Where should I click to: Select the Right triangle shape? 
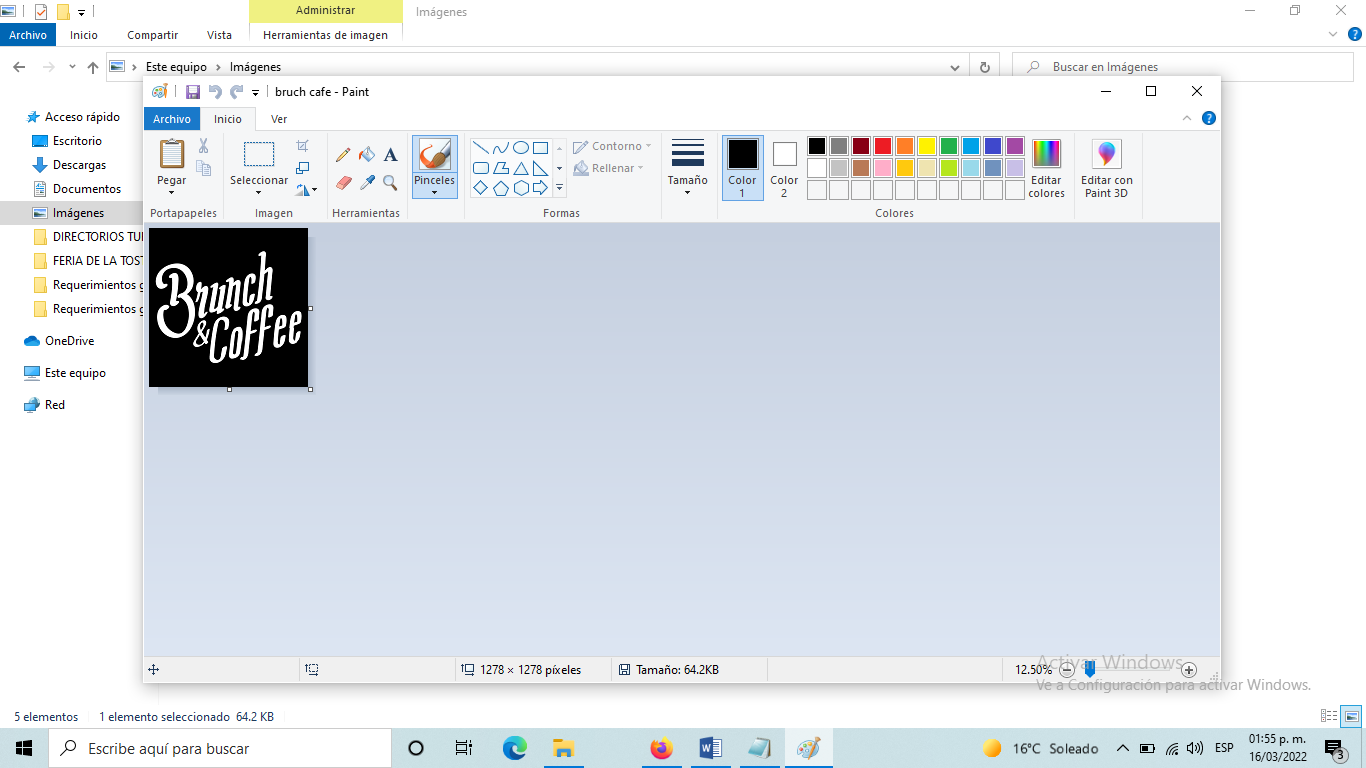(x=540, y=168)
